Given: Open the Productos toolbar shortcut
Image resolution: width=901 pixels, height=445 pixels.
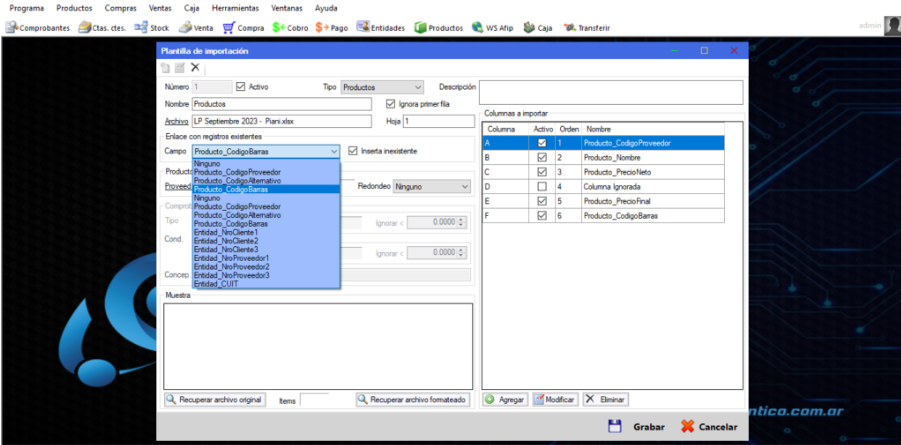Looking at the screenshot, I should [x=438, y=28].
